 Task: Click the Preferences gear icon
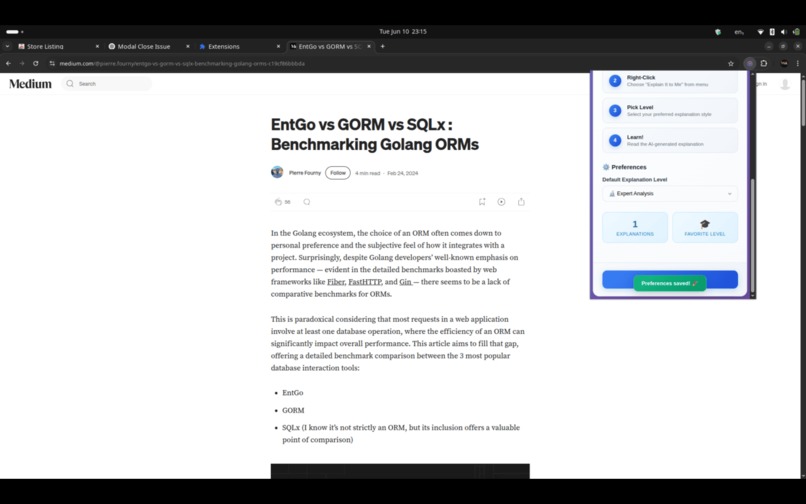click(606, 167)
